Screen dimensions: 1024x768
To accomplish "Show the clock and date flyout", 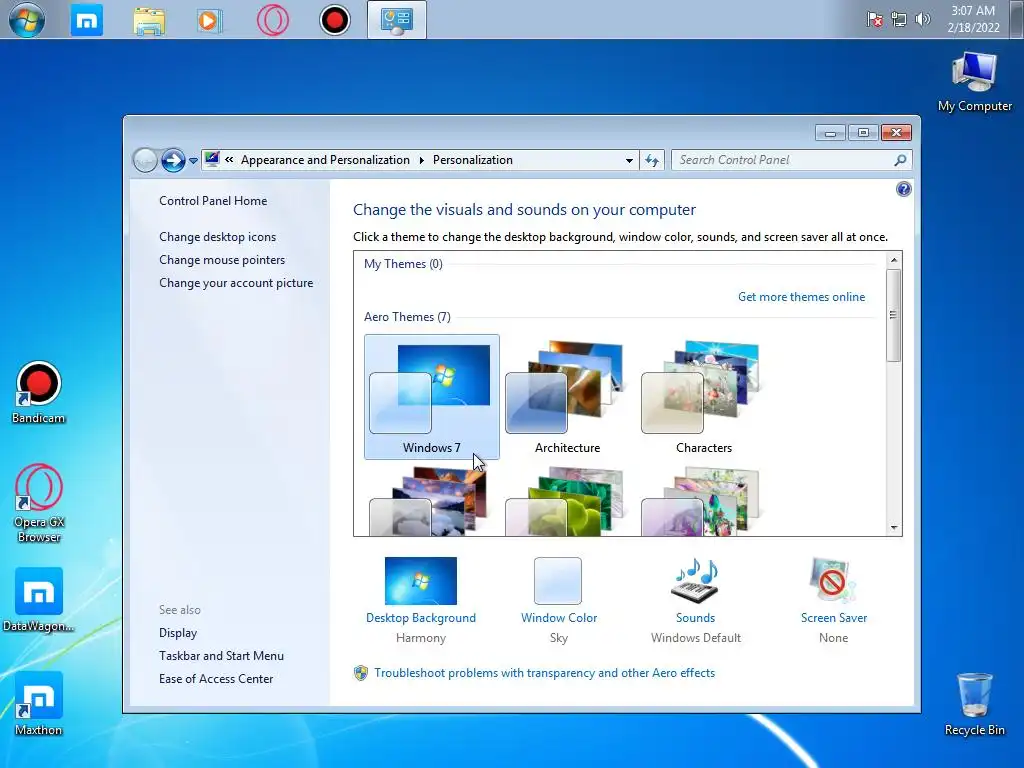I will click(x=973, y=19).
